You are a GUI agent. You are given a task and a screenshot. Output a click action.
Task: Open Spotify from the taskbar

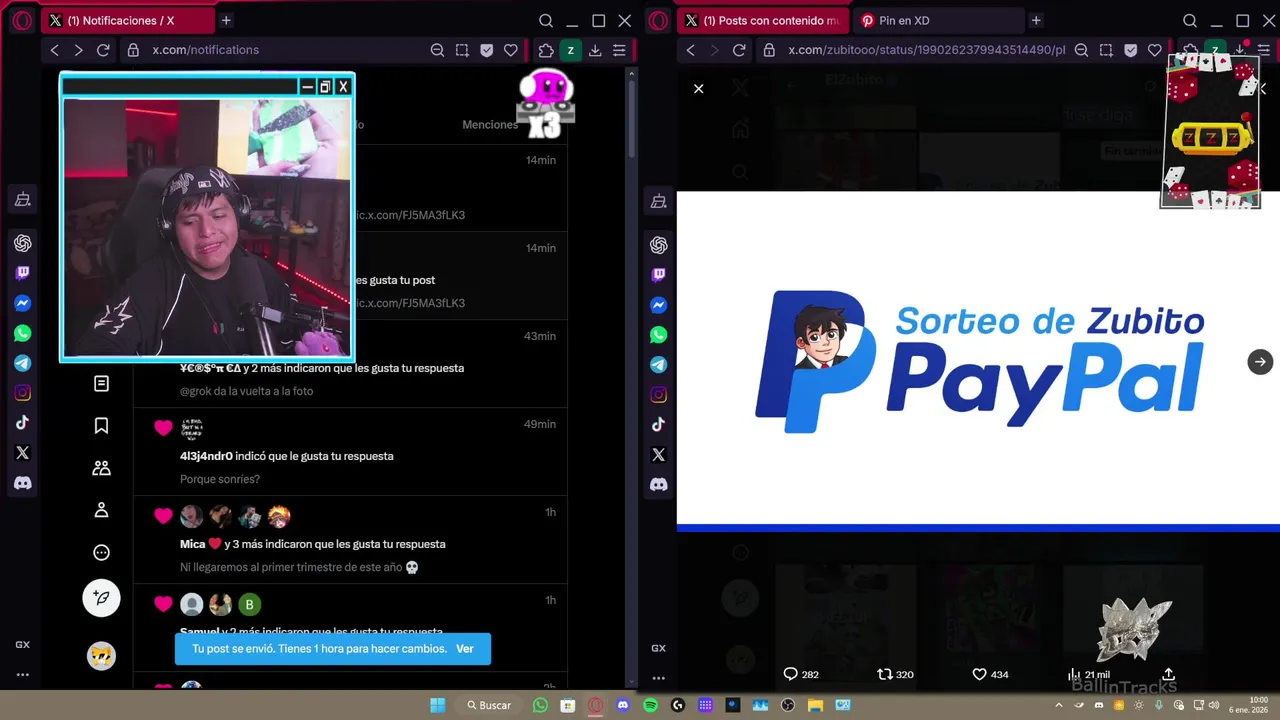[650, 705]
